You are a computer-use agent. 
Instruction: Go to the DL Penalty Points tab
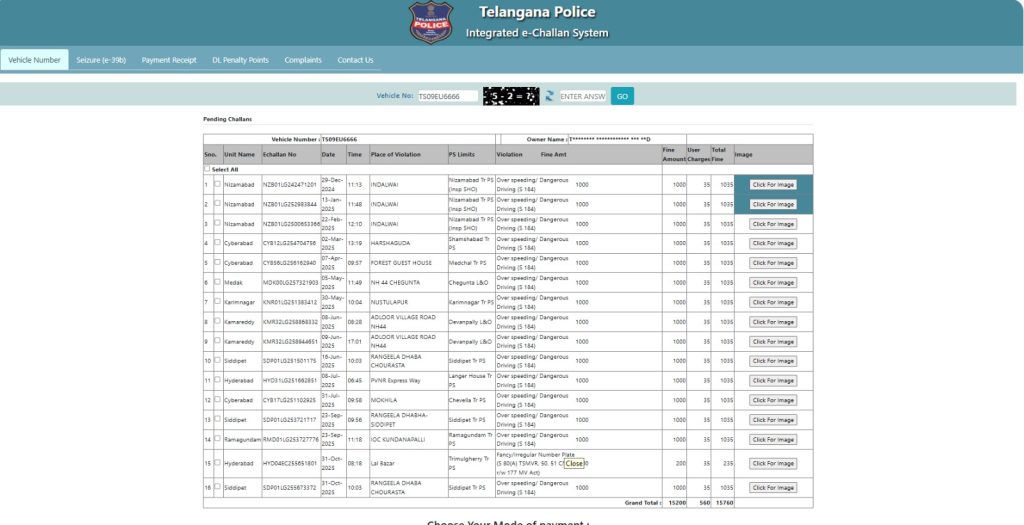tap(240, 60)
